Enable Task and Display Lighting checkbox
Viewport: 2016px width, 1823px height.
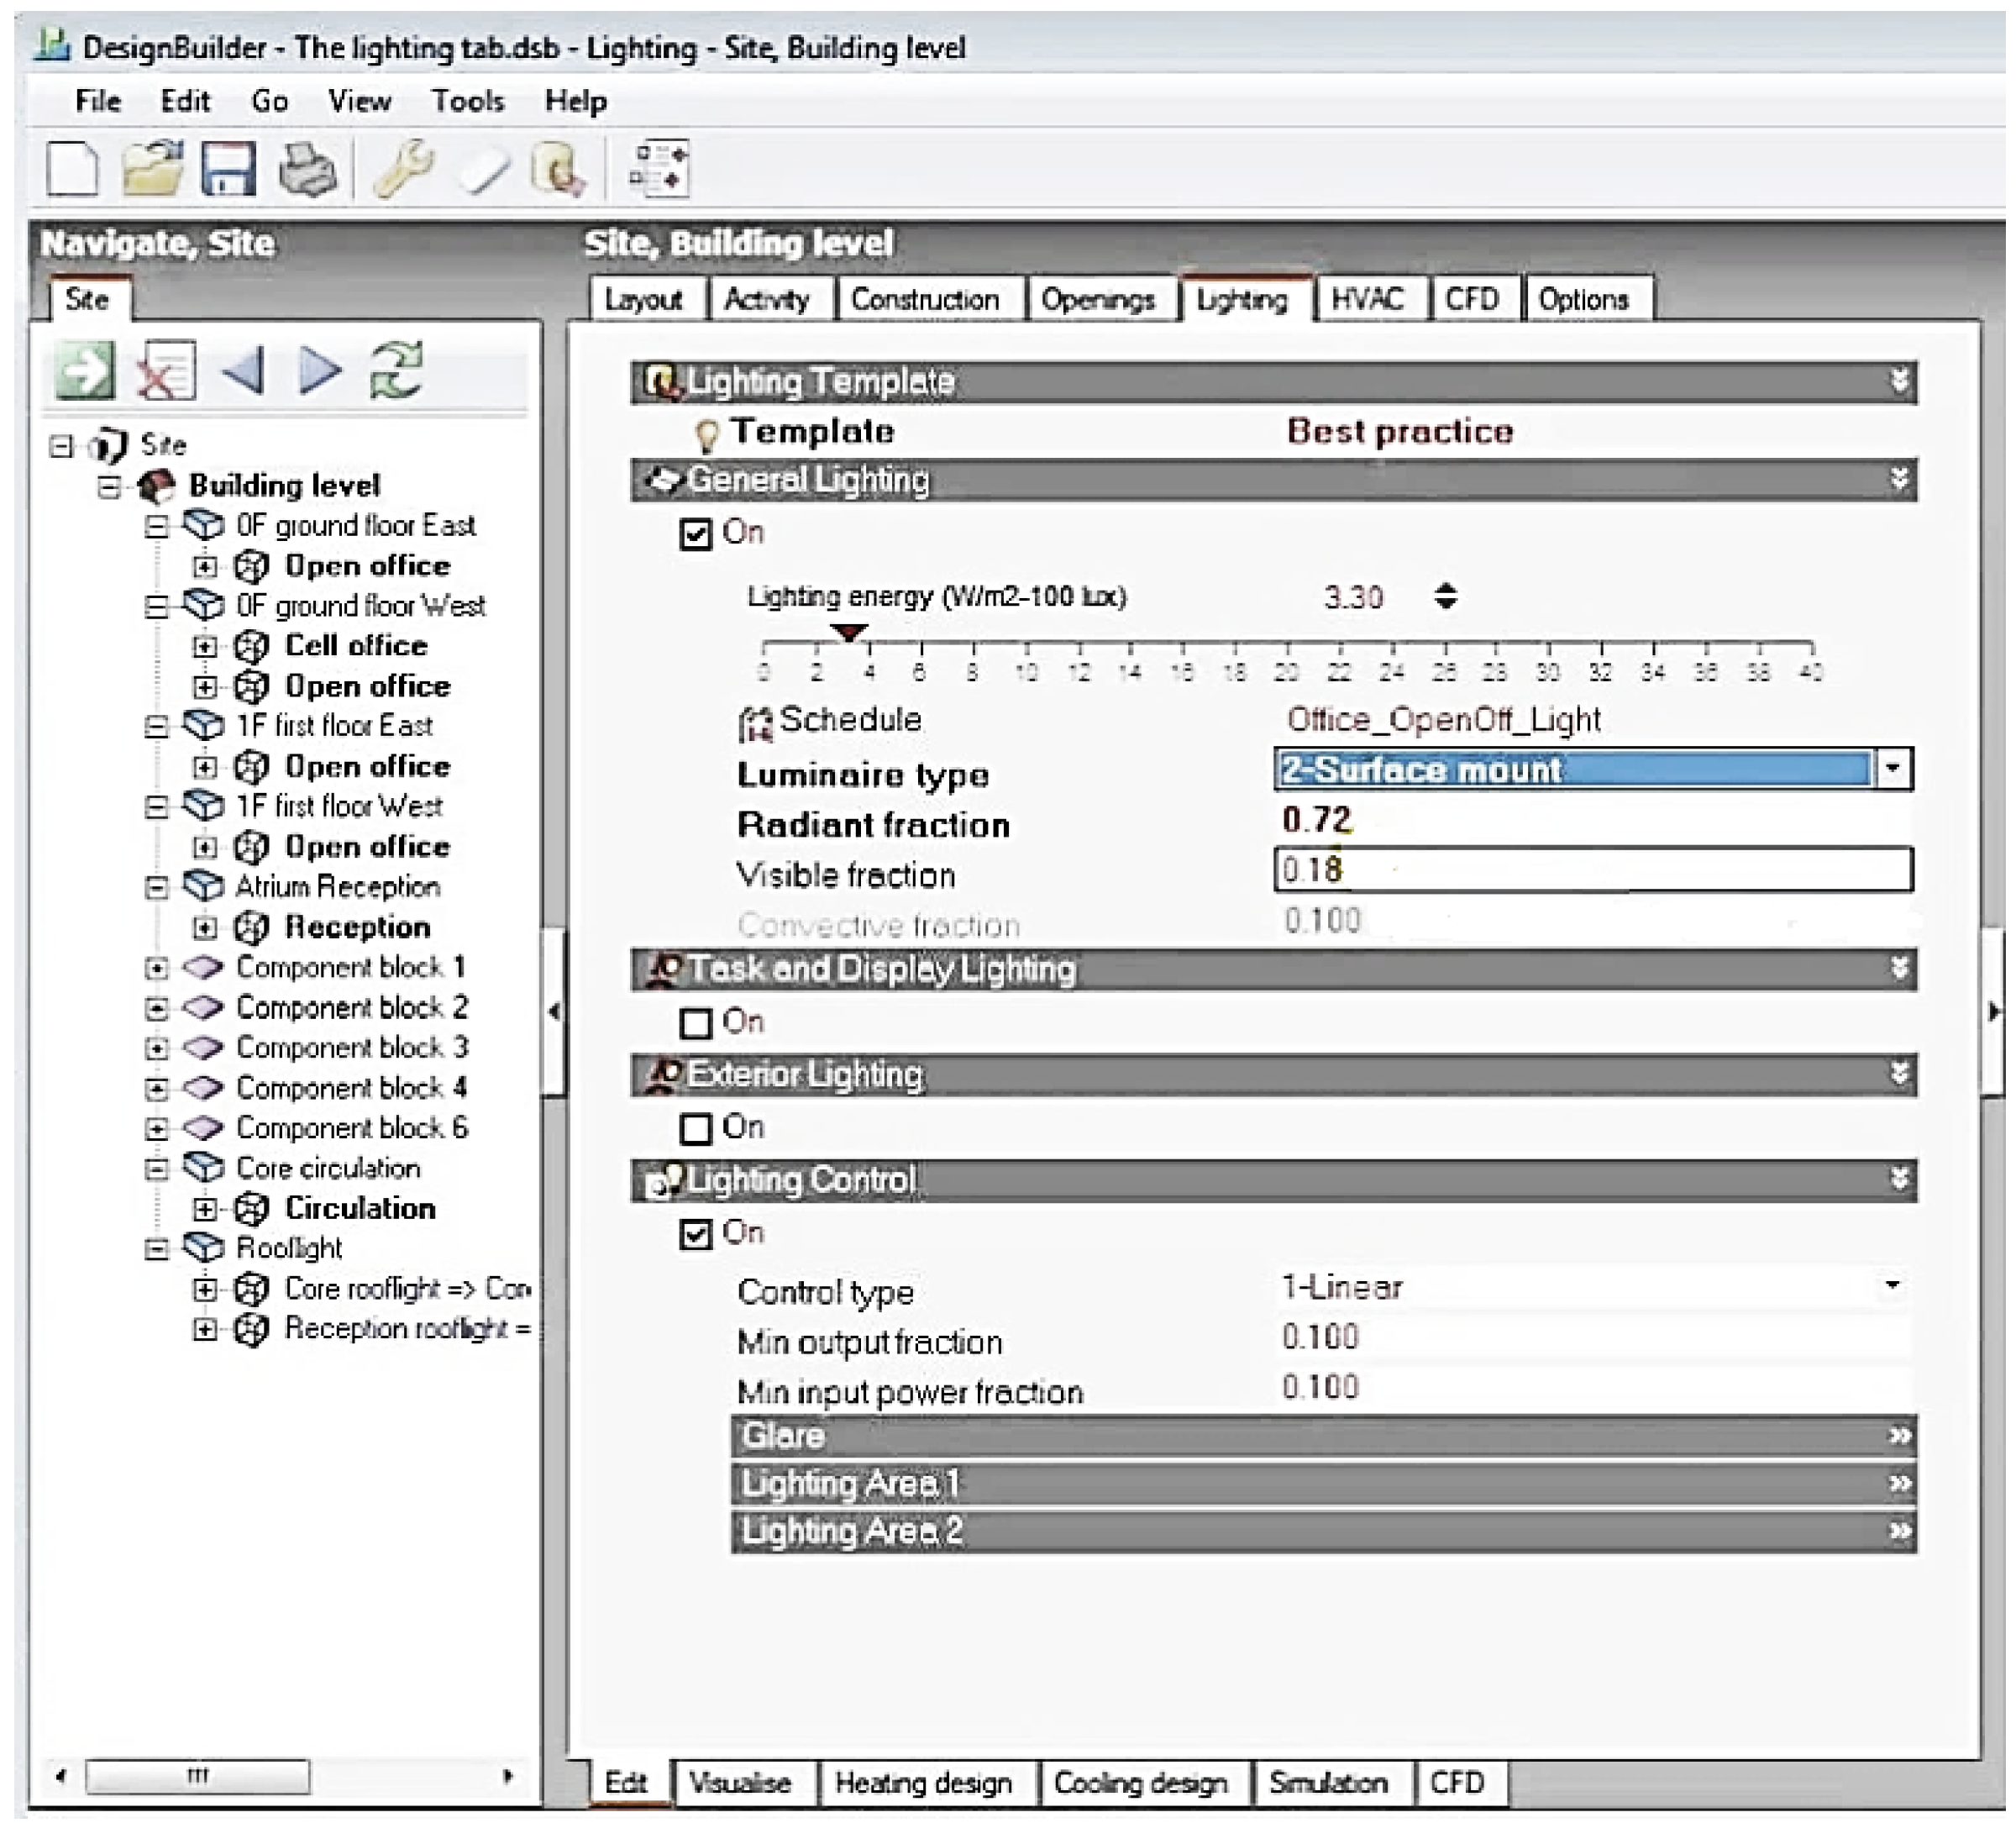[695, 1023]
